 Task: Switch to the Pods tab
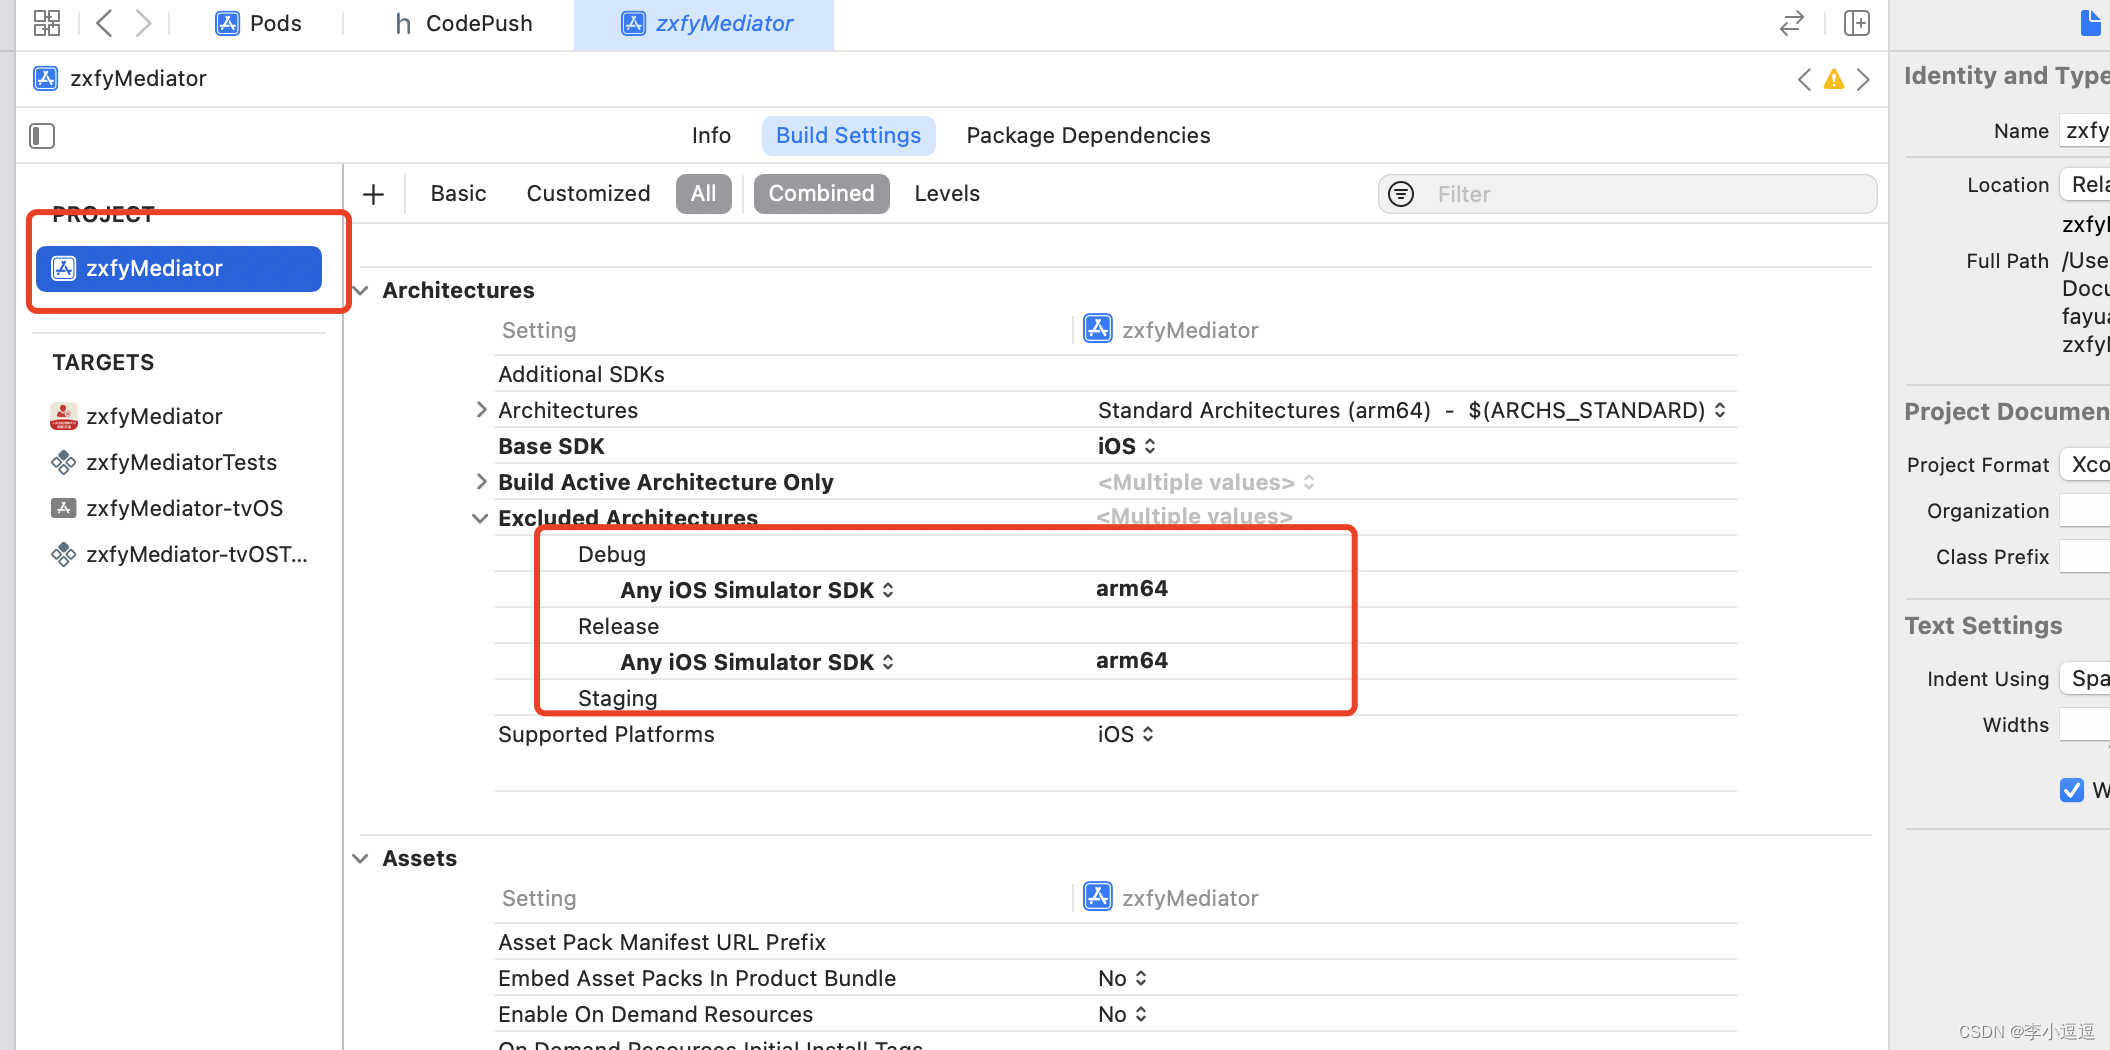coord(258,23)
